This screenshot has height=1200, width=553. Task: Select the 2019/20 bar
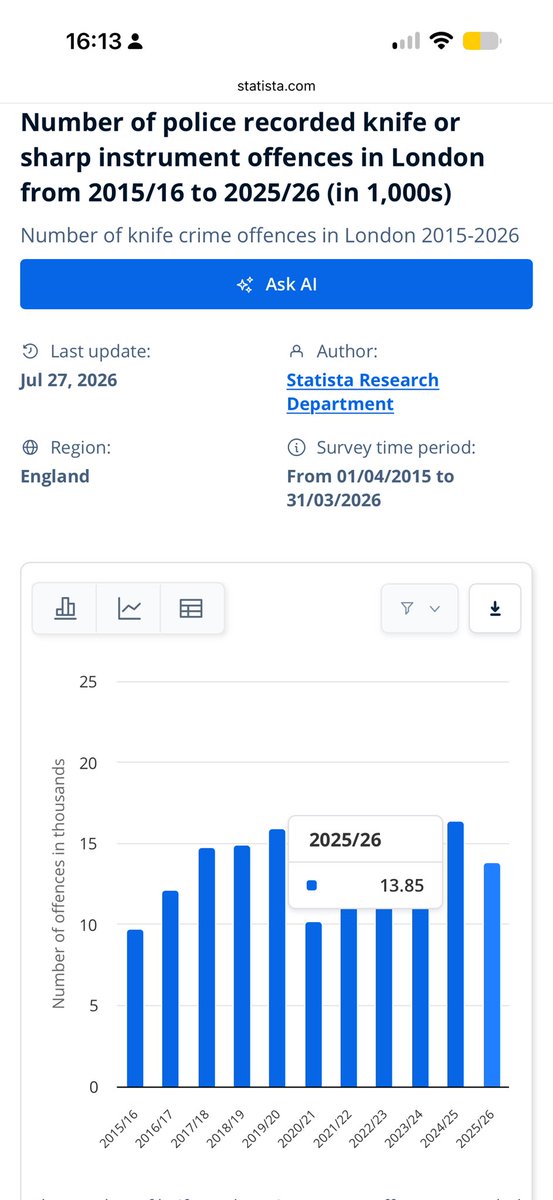[x=277, y=958]
